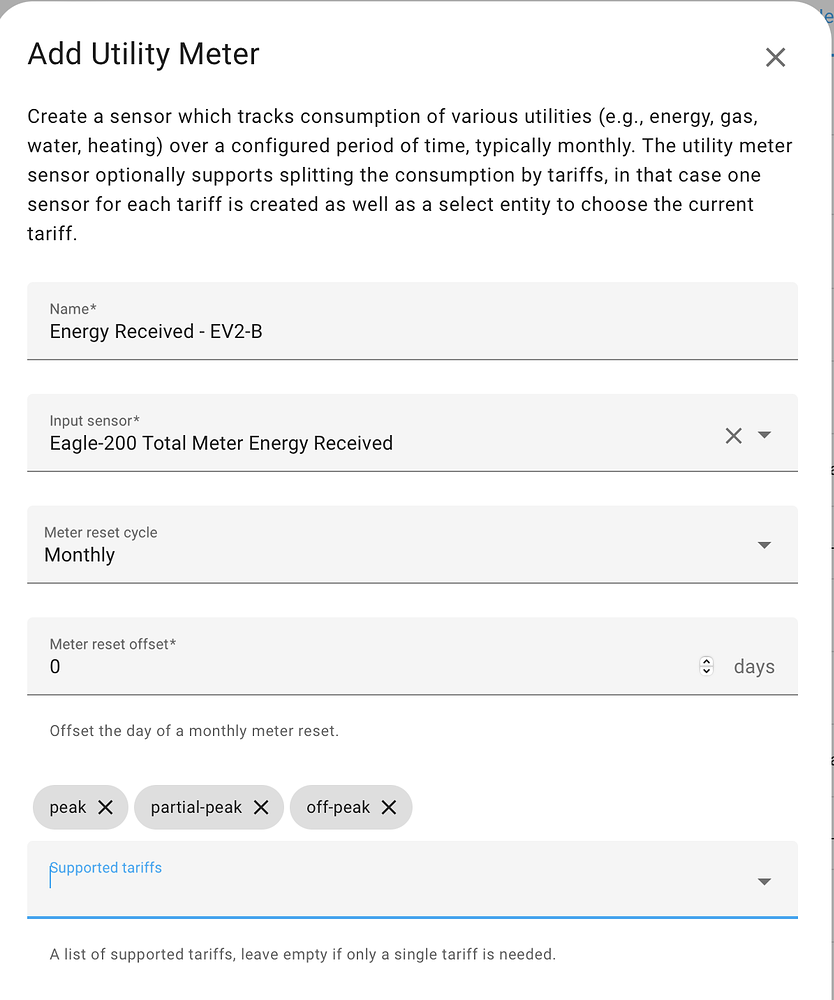
Task: Open the Meter reset cycle dropdown
Action: coord(763,545)
